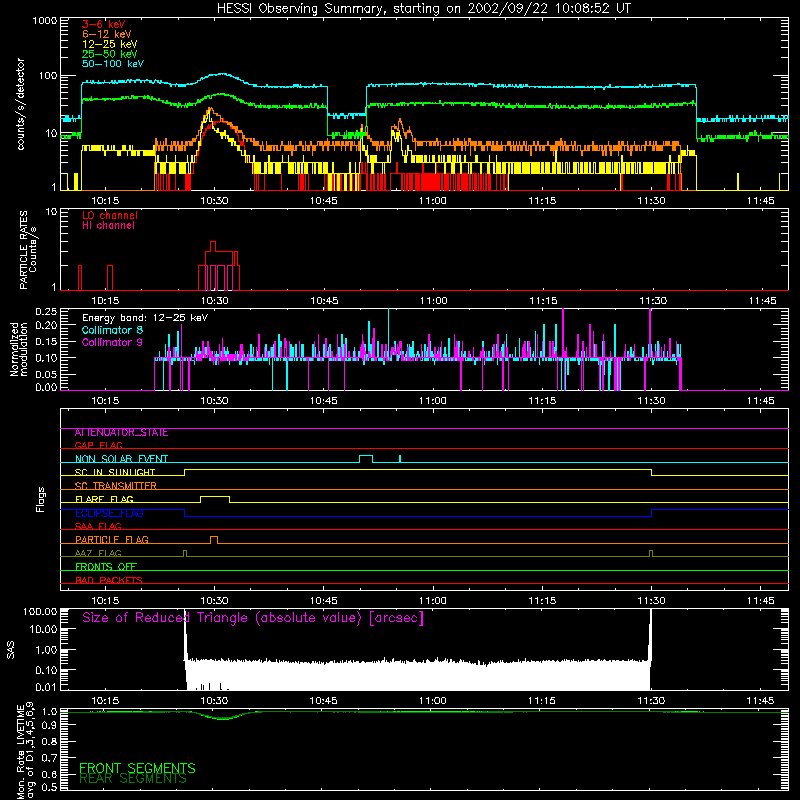
Task: Click the 10.00 tick label on the SAS axis
Action: tap(42, 629)
